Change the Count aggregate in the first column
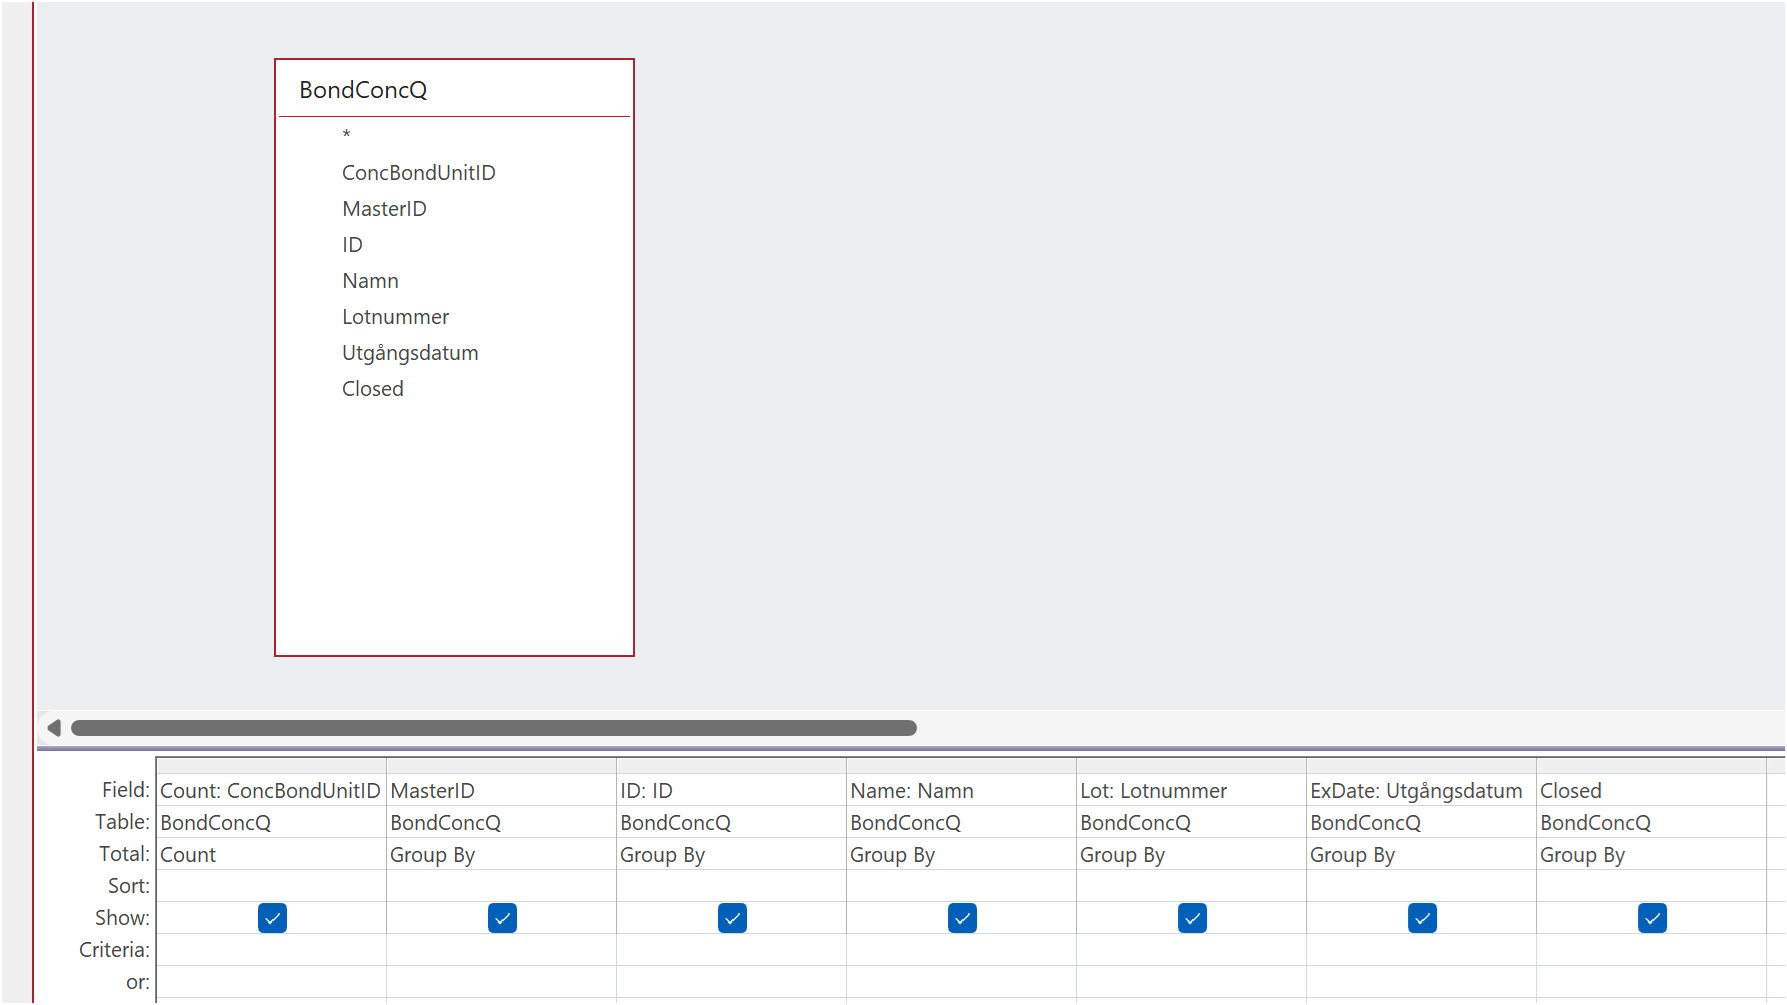 [272, 854]
